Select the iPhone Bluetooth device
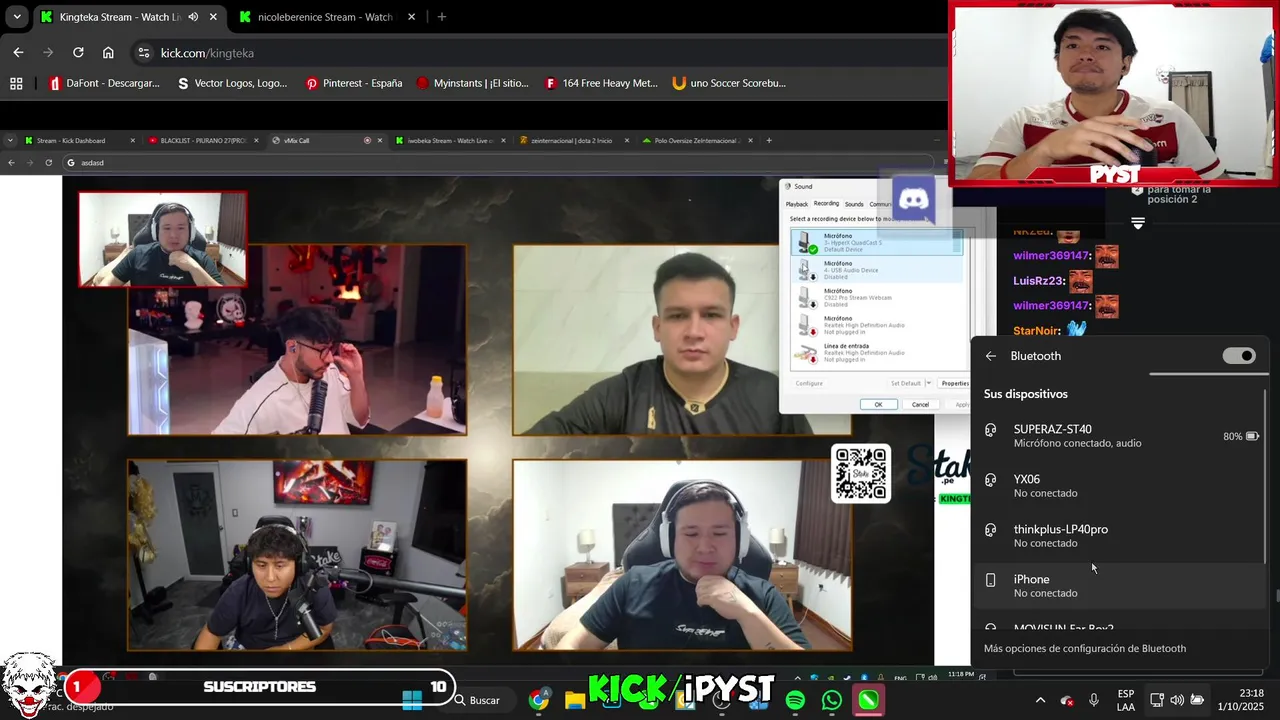The width and height of the screenshot is (1280, 720). 1121,586
